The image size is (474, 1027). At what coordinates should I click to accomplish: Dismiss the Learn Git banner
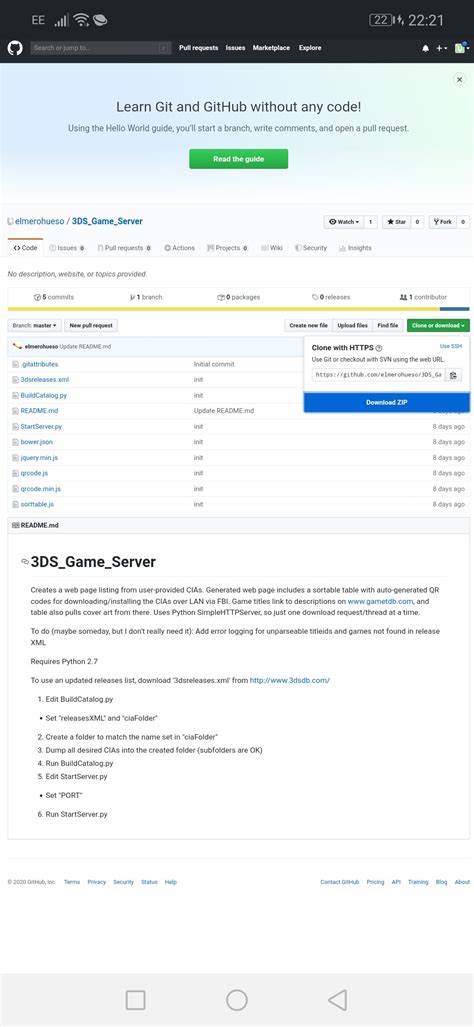(x=460, y=79)
